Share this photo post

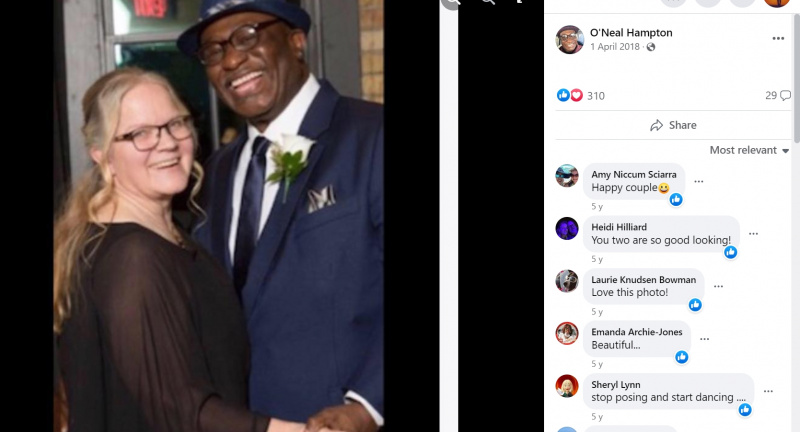(673, 125)
